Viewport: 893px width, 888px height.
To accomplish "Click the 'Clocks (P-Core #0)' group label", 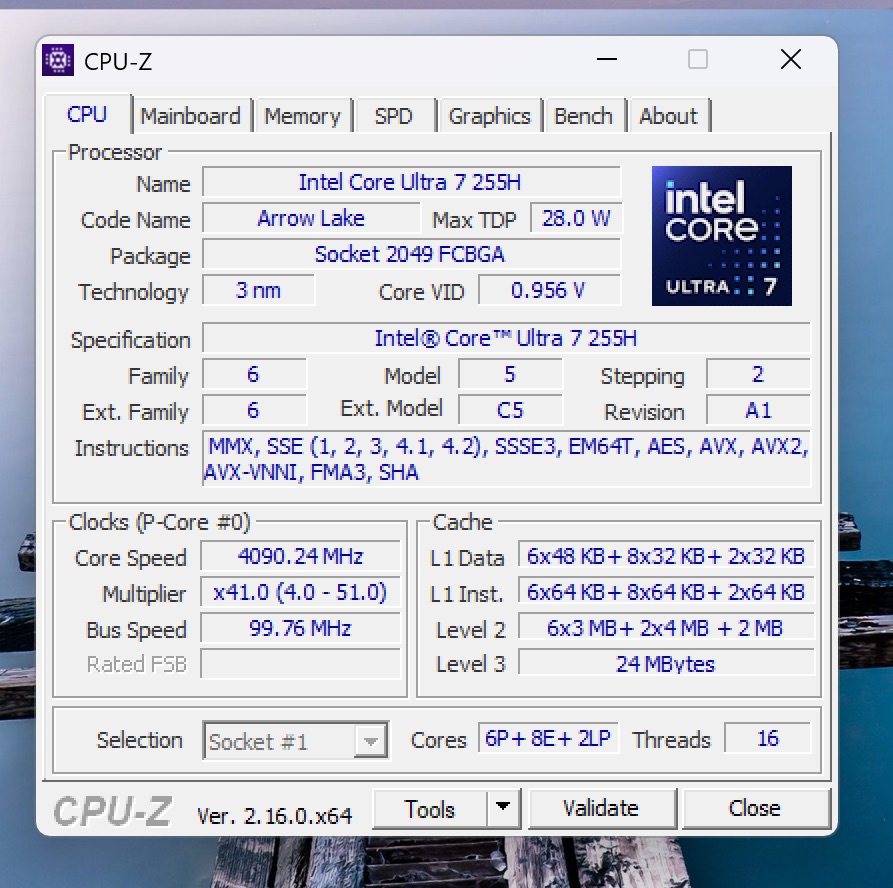I will click(159, 522).
